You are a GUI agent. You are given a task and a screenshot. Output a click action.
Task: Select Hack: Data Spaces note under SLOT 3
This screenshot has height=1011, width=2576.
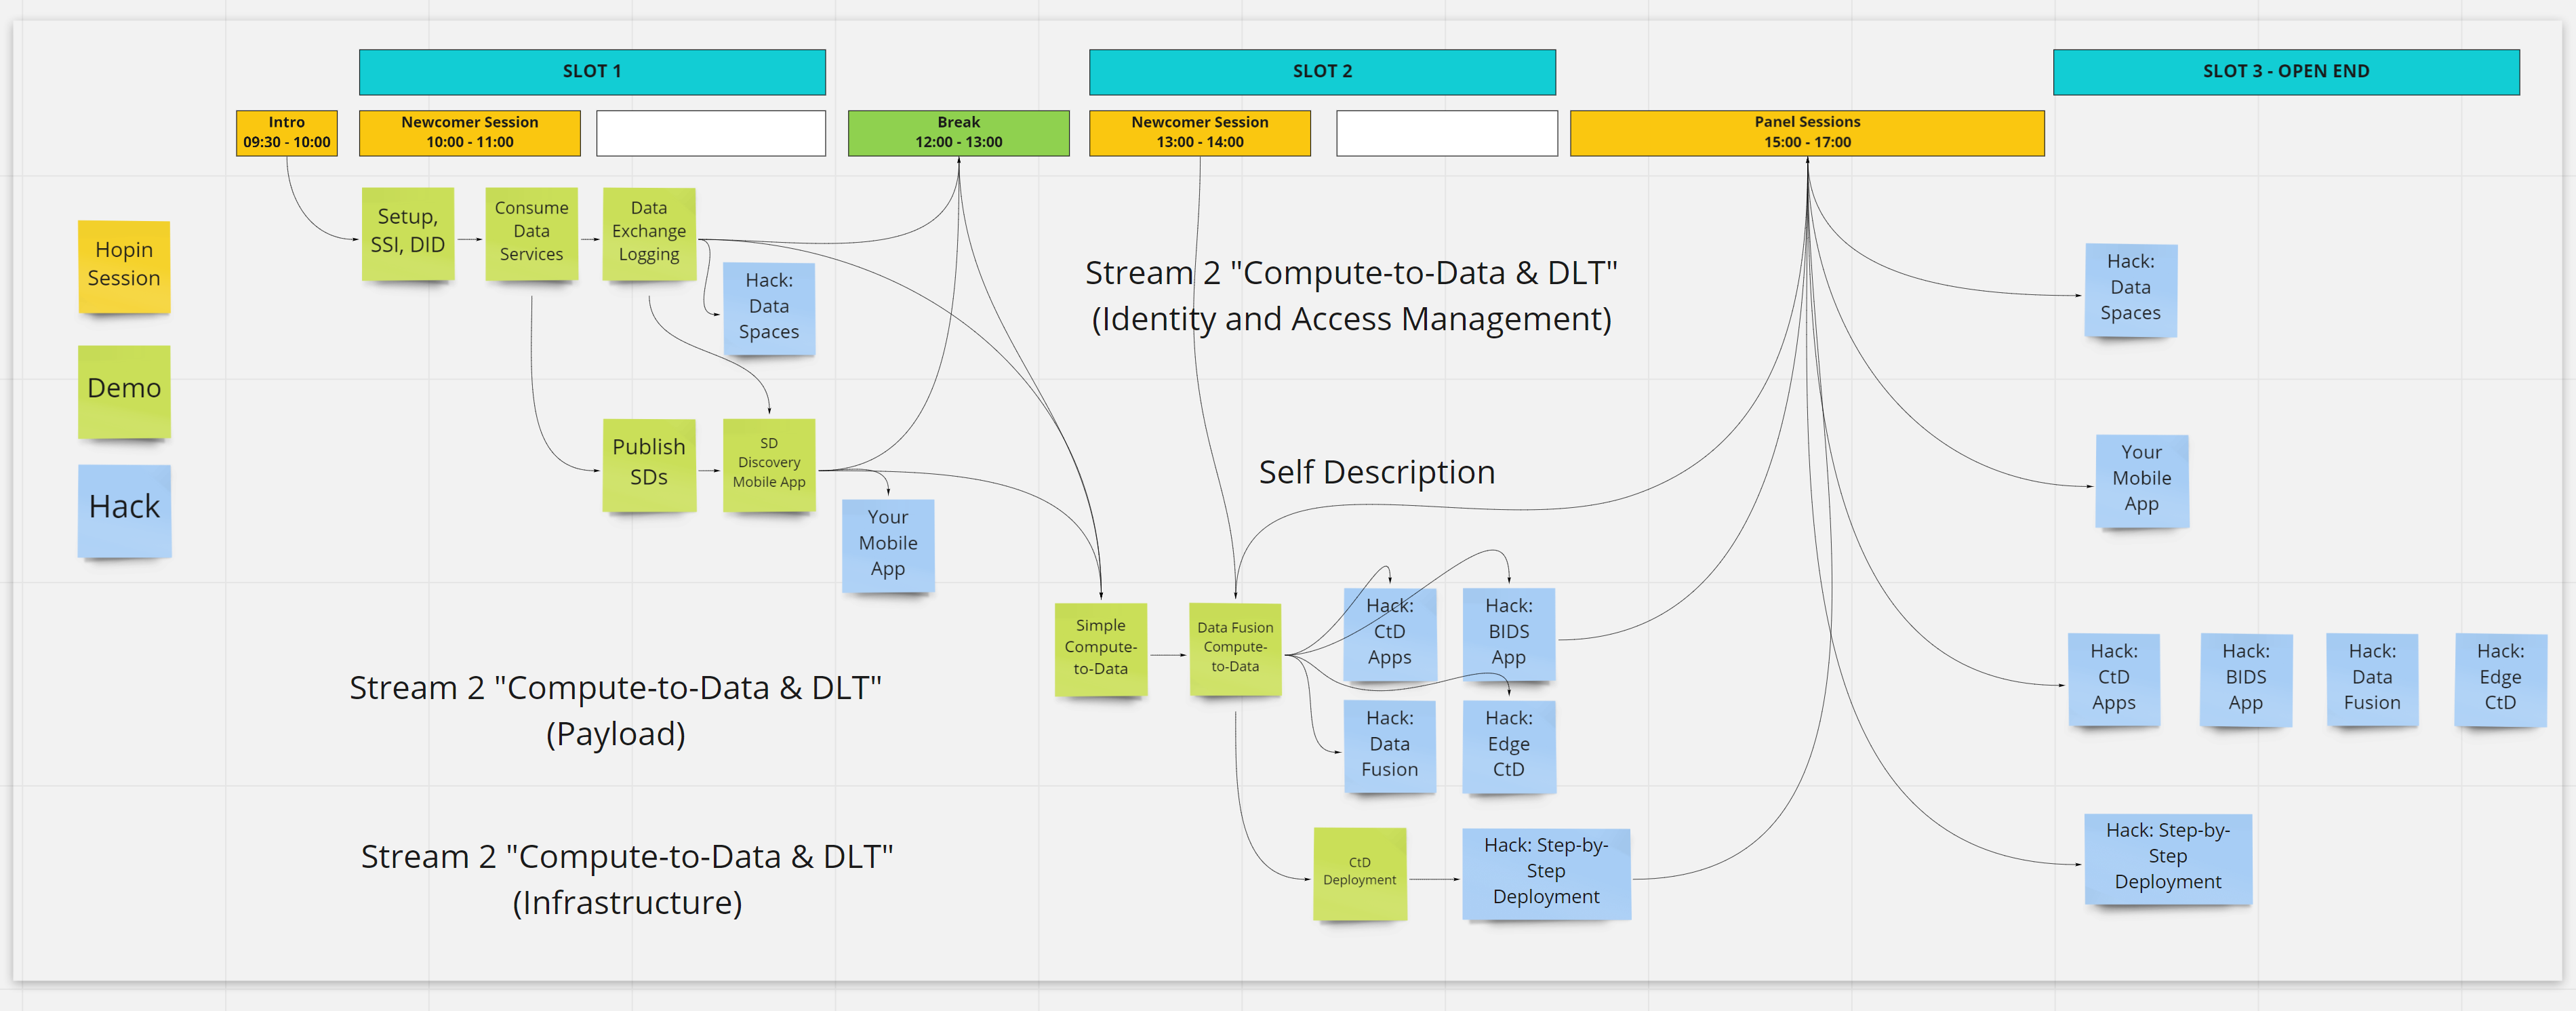[2131, 290]
